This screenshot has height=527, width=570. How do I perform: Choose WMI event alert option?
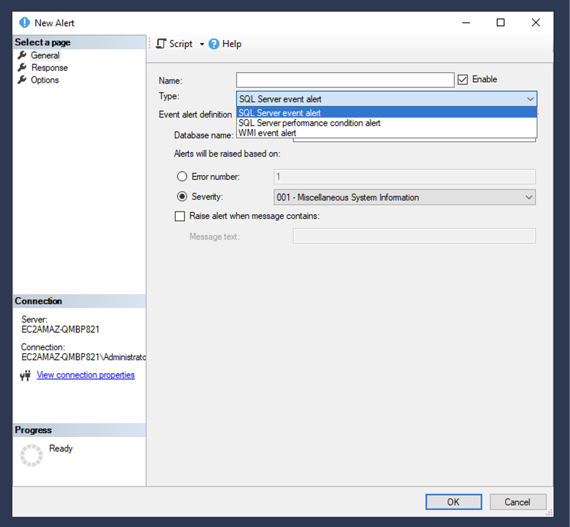click(386, 133)
